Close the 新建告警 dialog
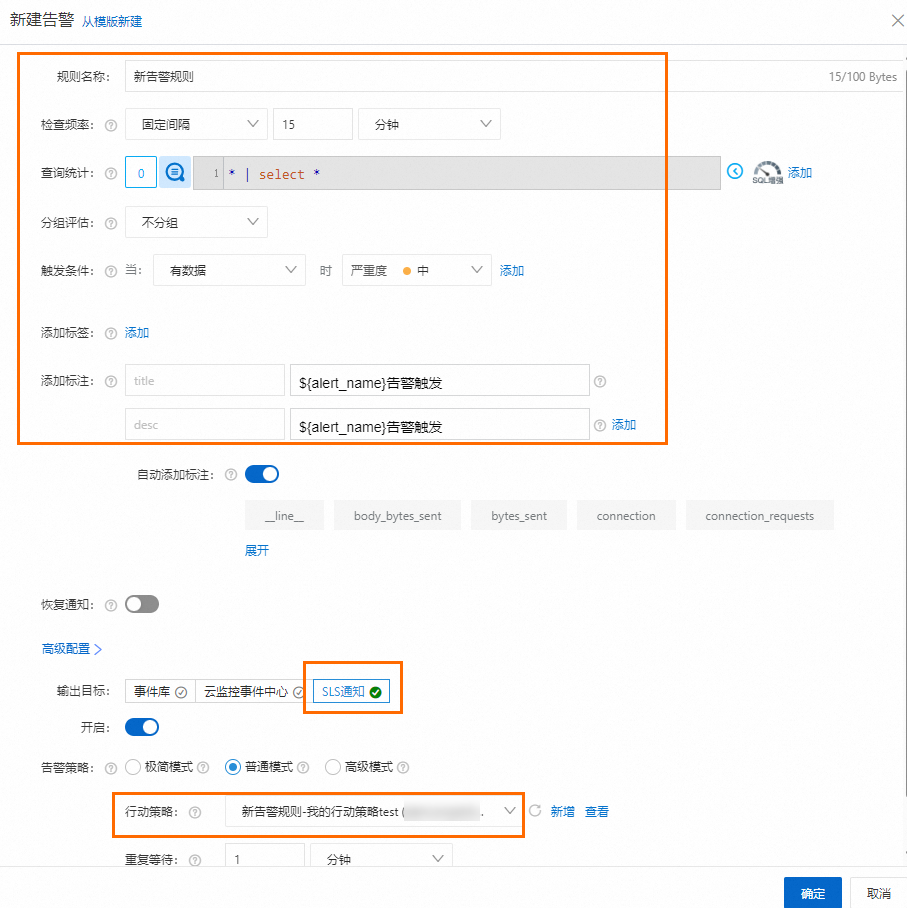Screen dimensions: 907x908 click(x=897, y=21)
